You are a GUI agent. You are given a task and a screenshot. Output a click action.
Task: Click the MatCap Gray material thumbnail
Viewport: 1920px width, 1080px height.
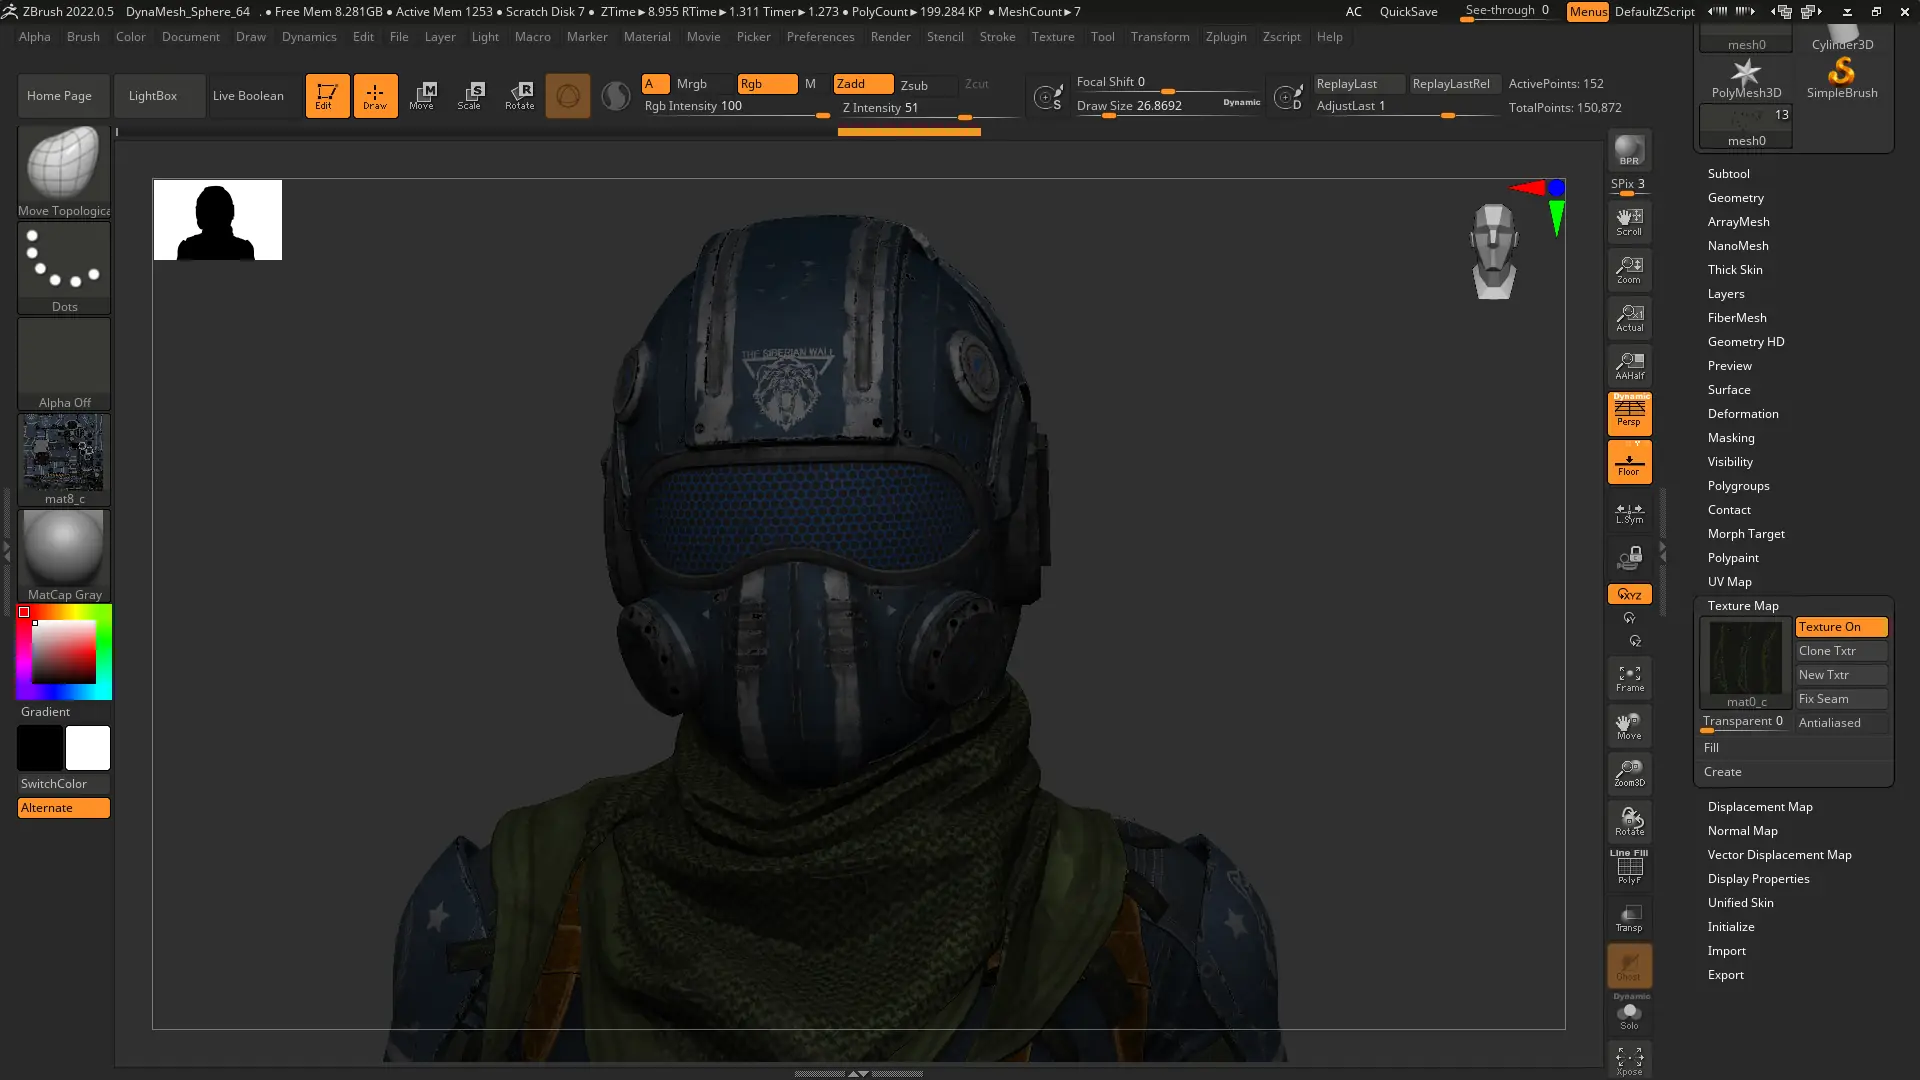click(x=64, y=549)
